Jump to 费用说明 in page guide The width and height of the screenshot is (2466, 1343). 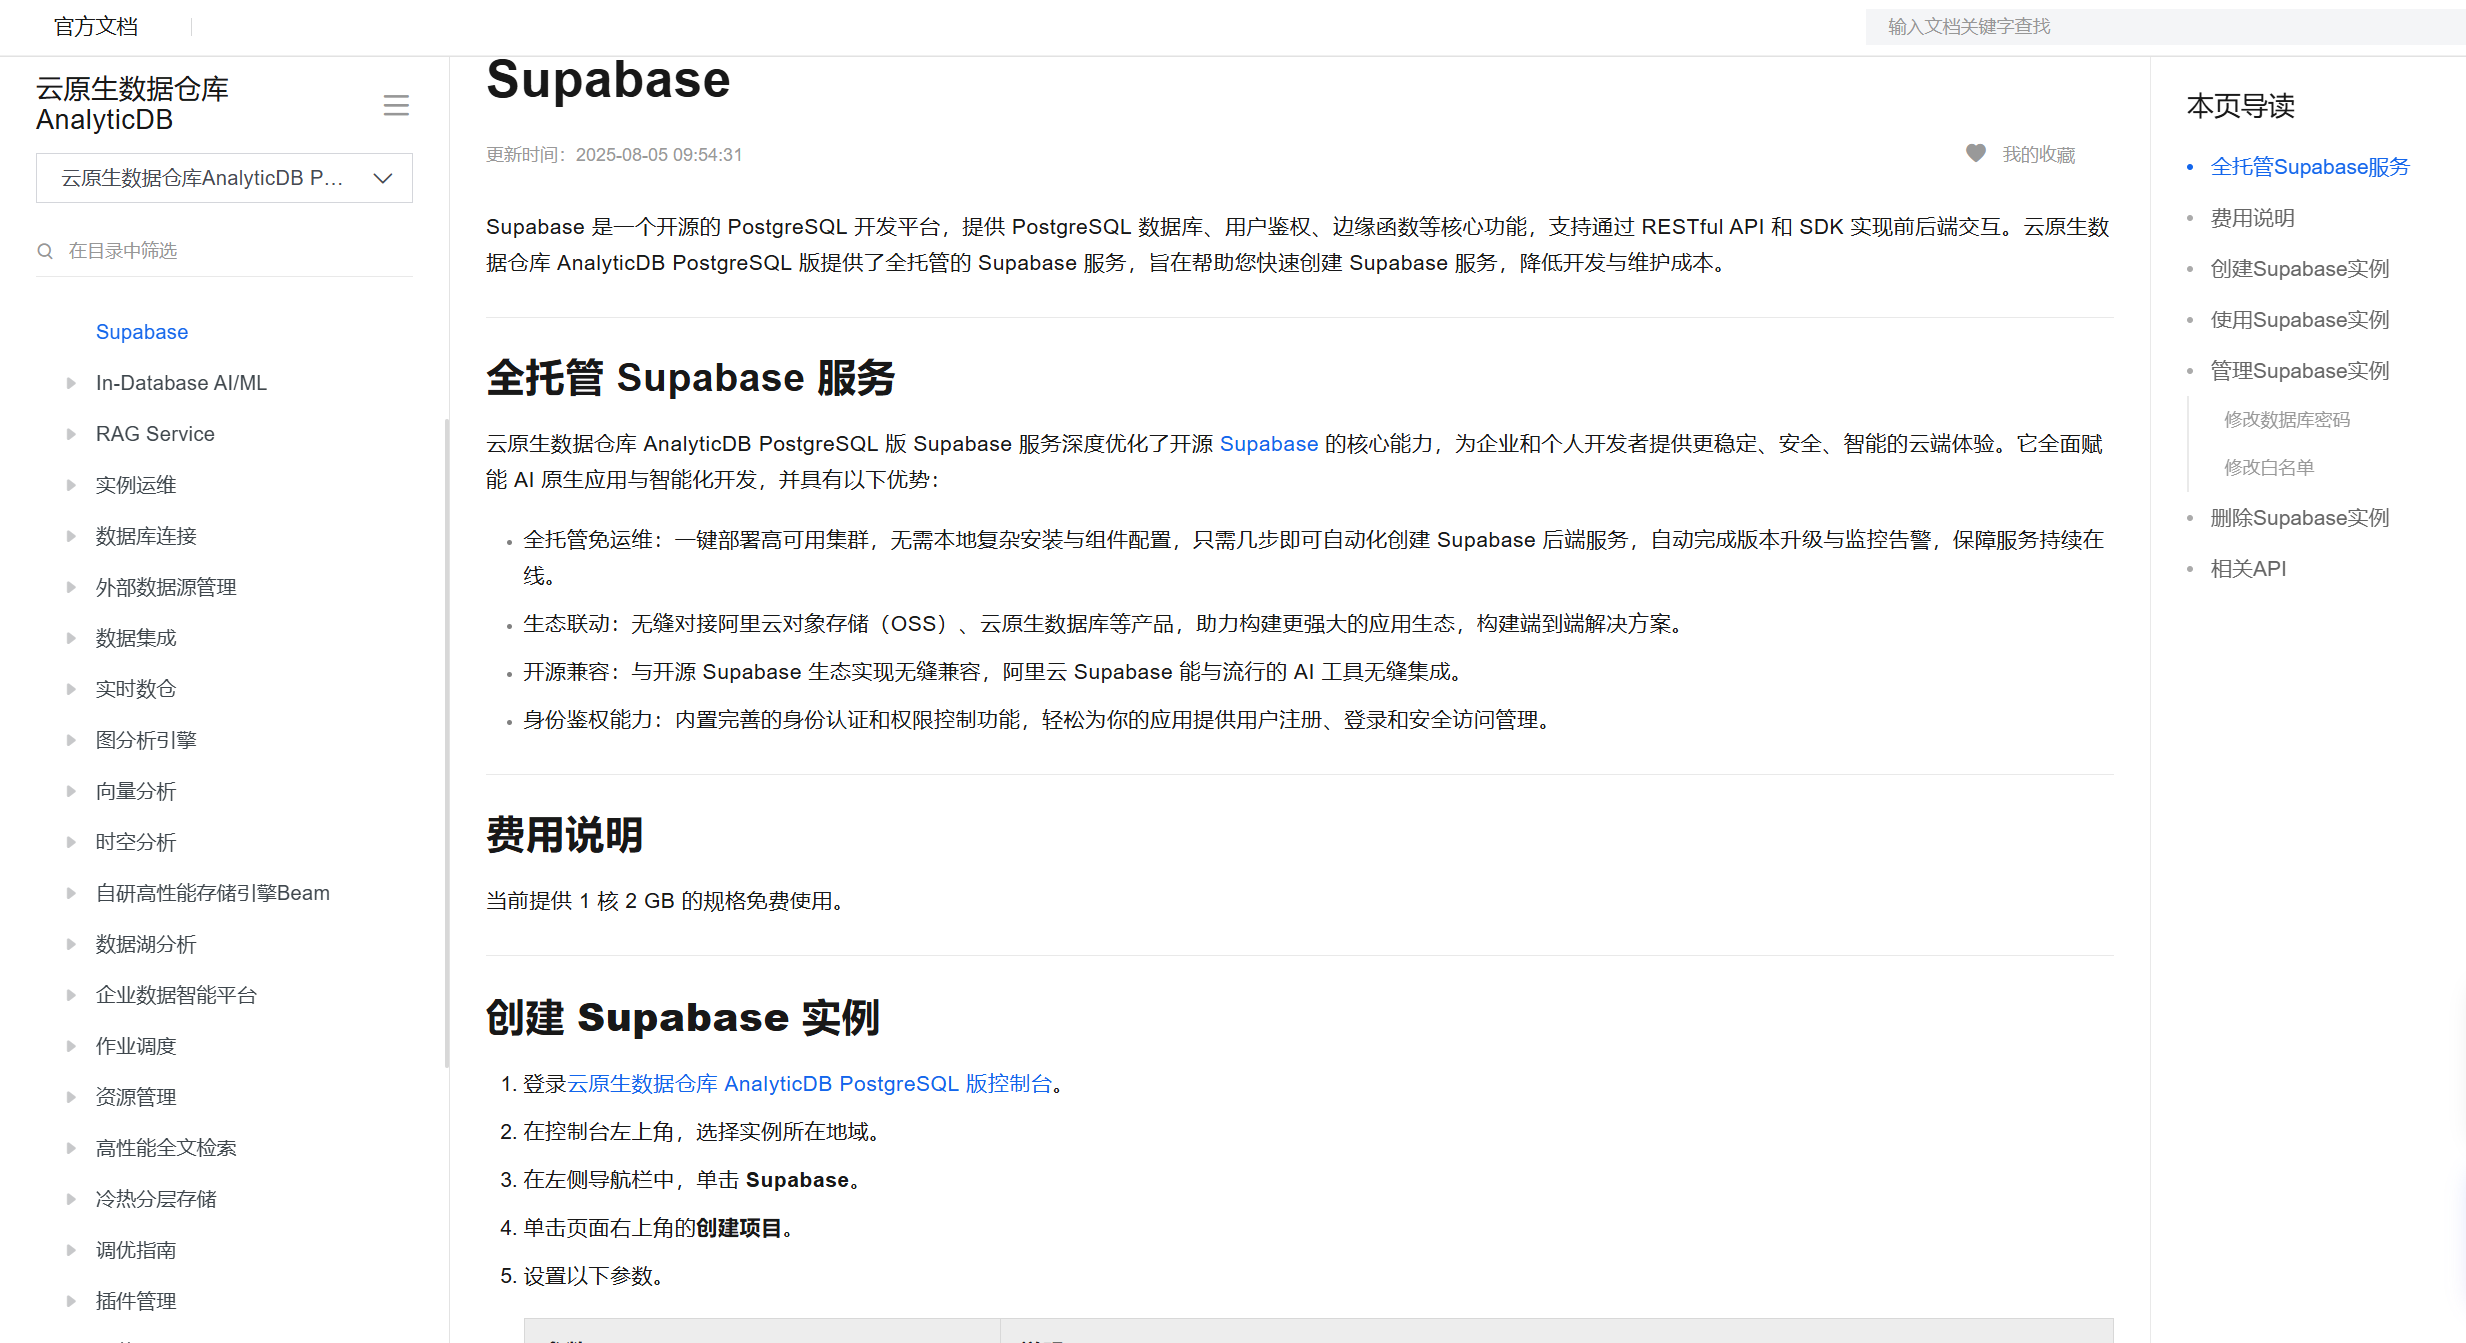pos(2252,218)
